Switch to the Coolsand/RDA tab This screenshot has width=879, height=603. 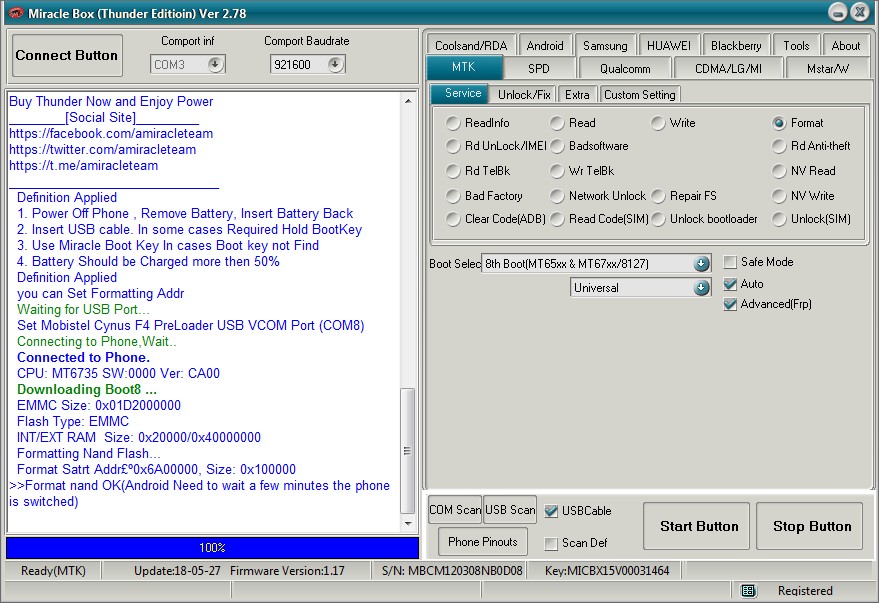pos(471,46)
